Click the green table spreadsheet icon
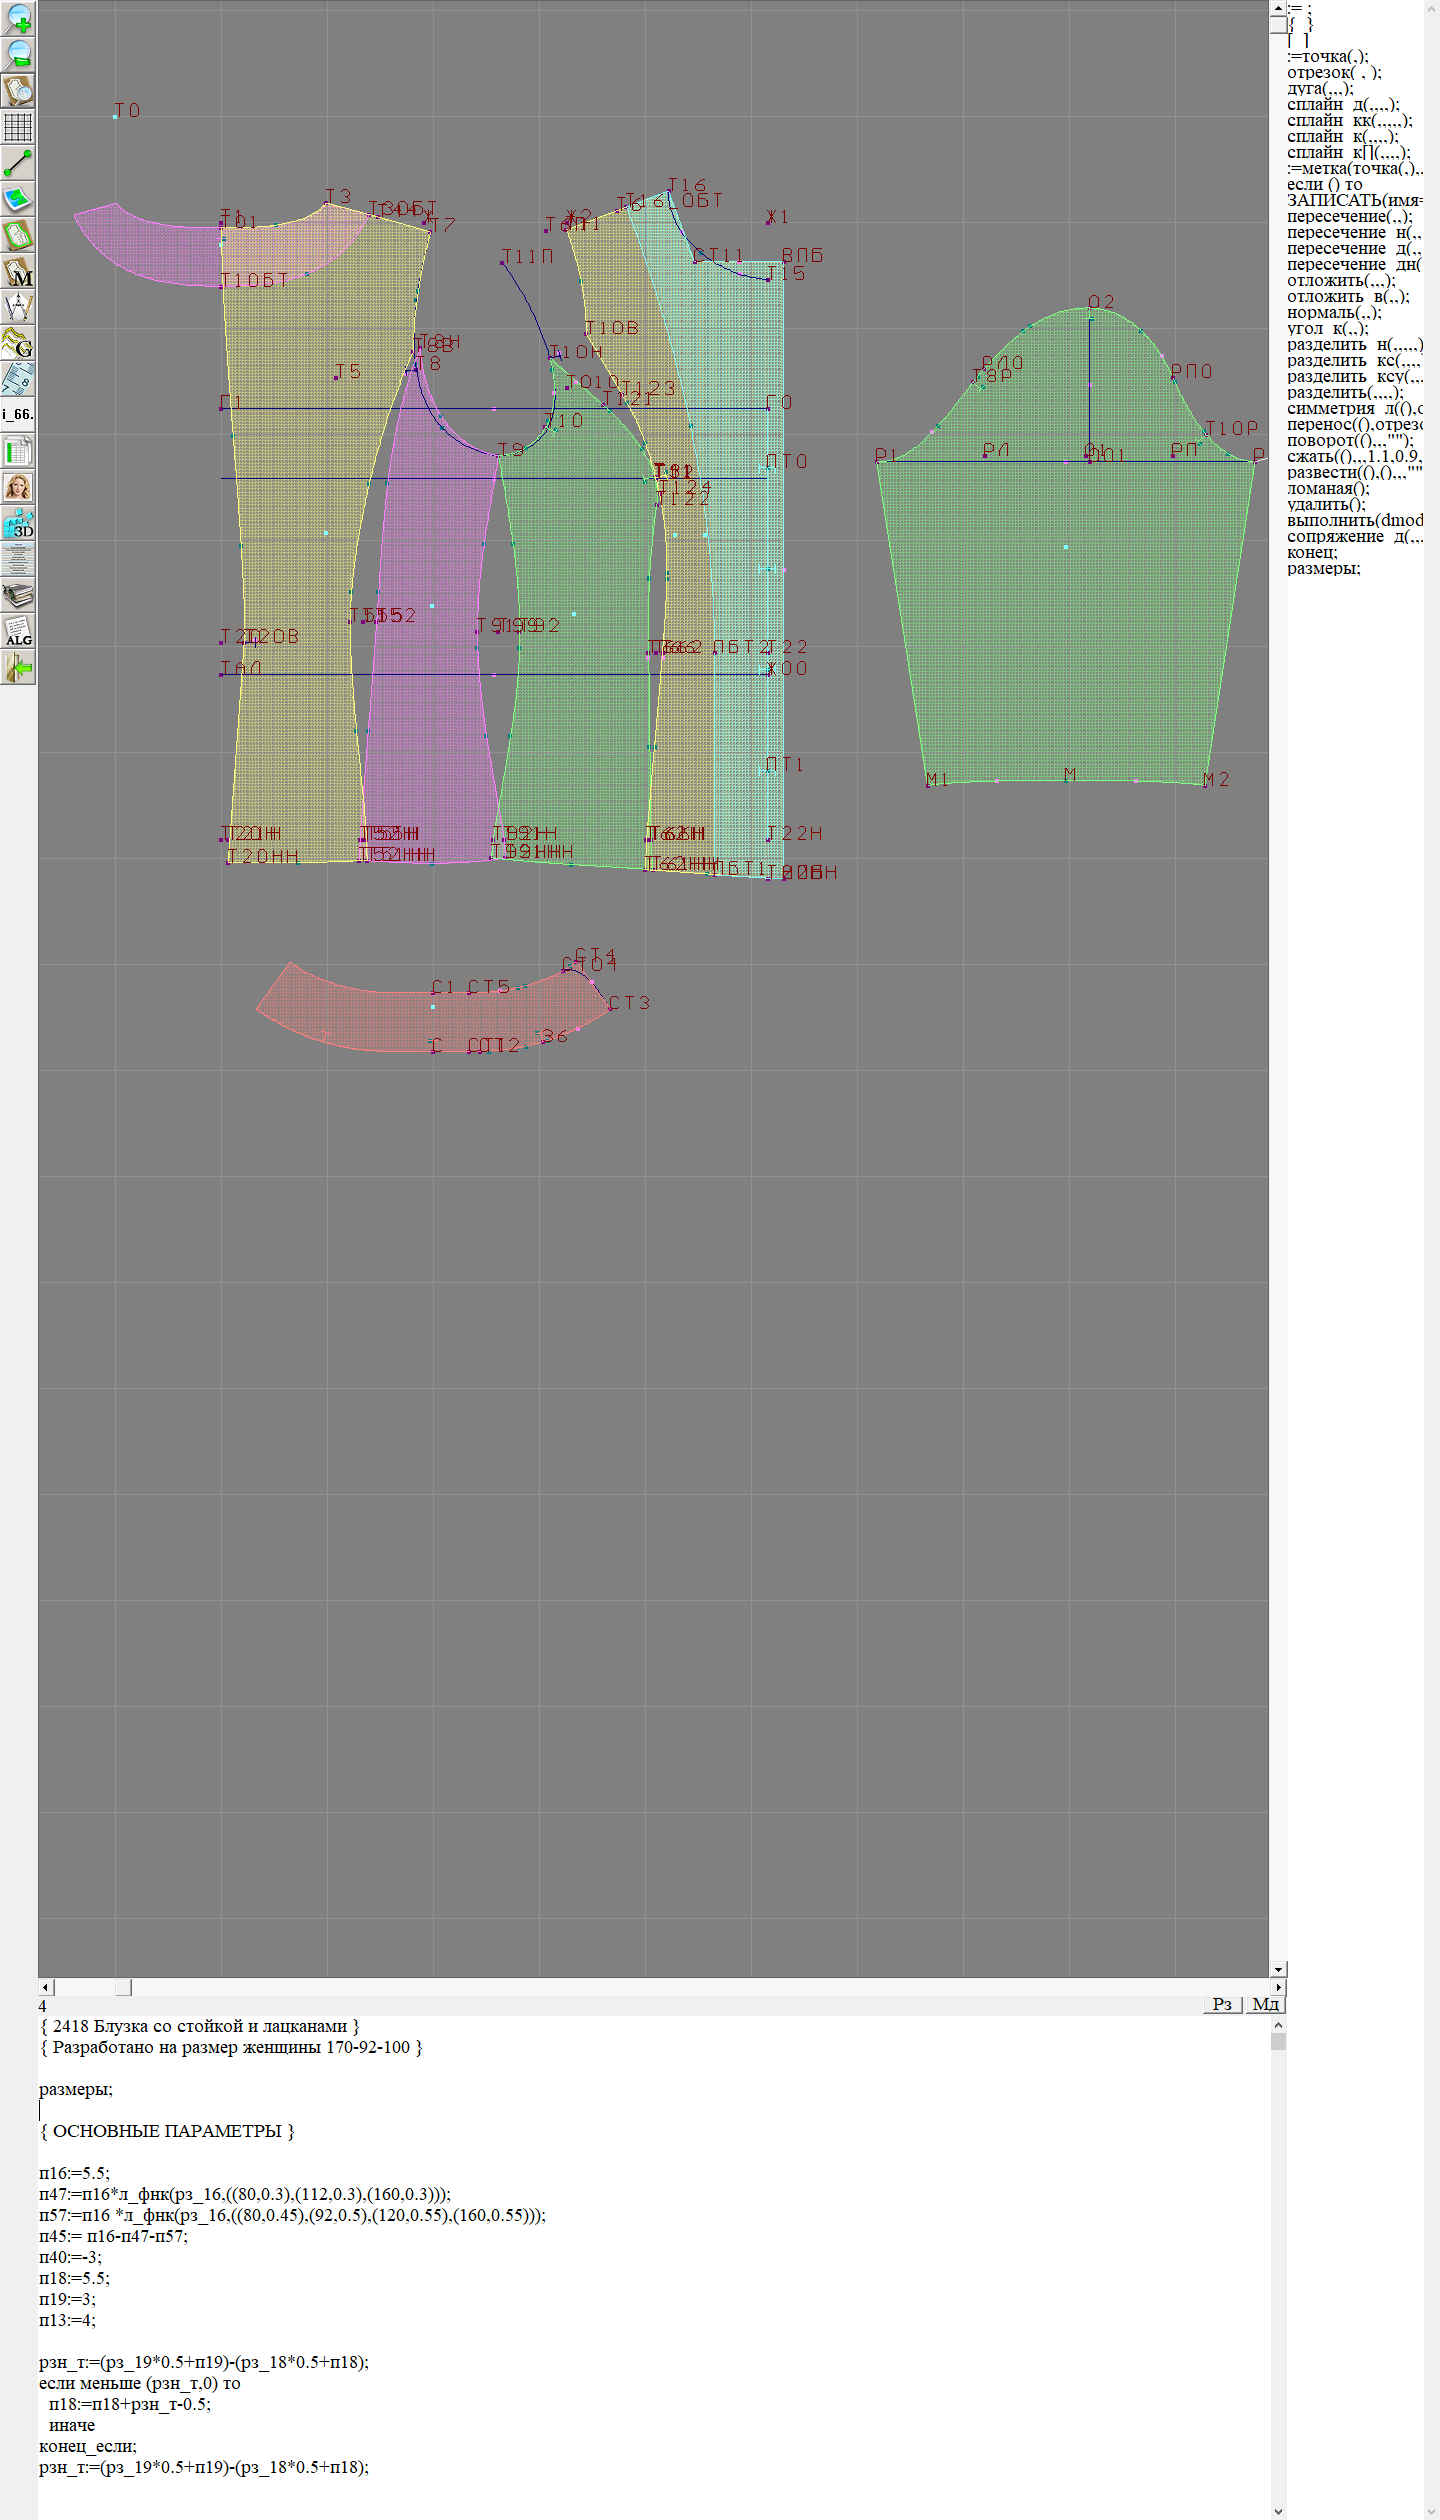 [18, 451]
